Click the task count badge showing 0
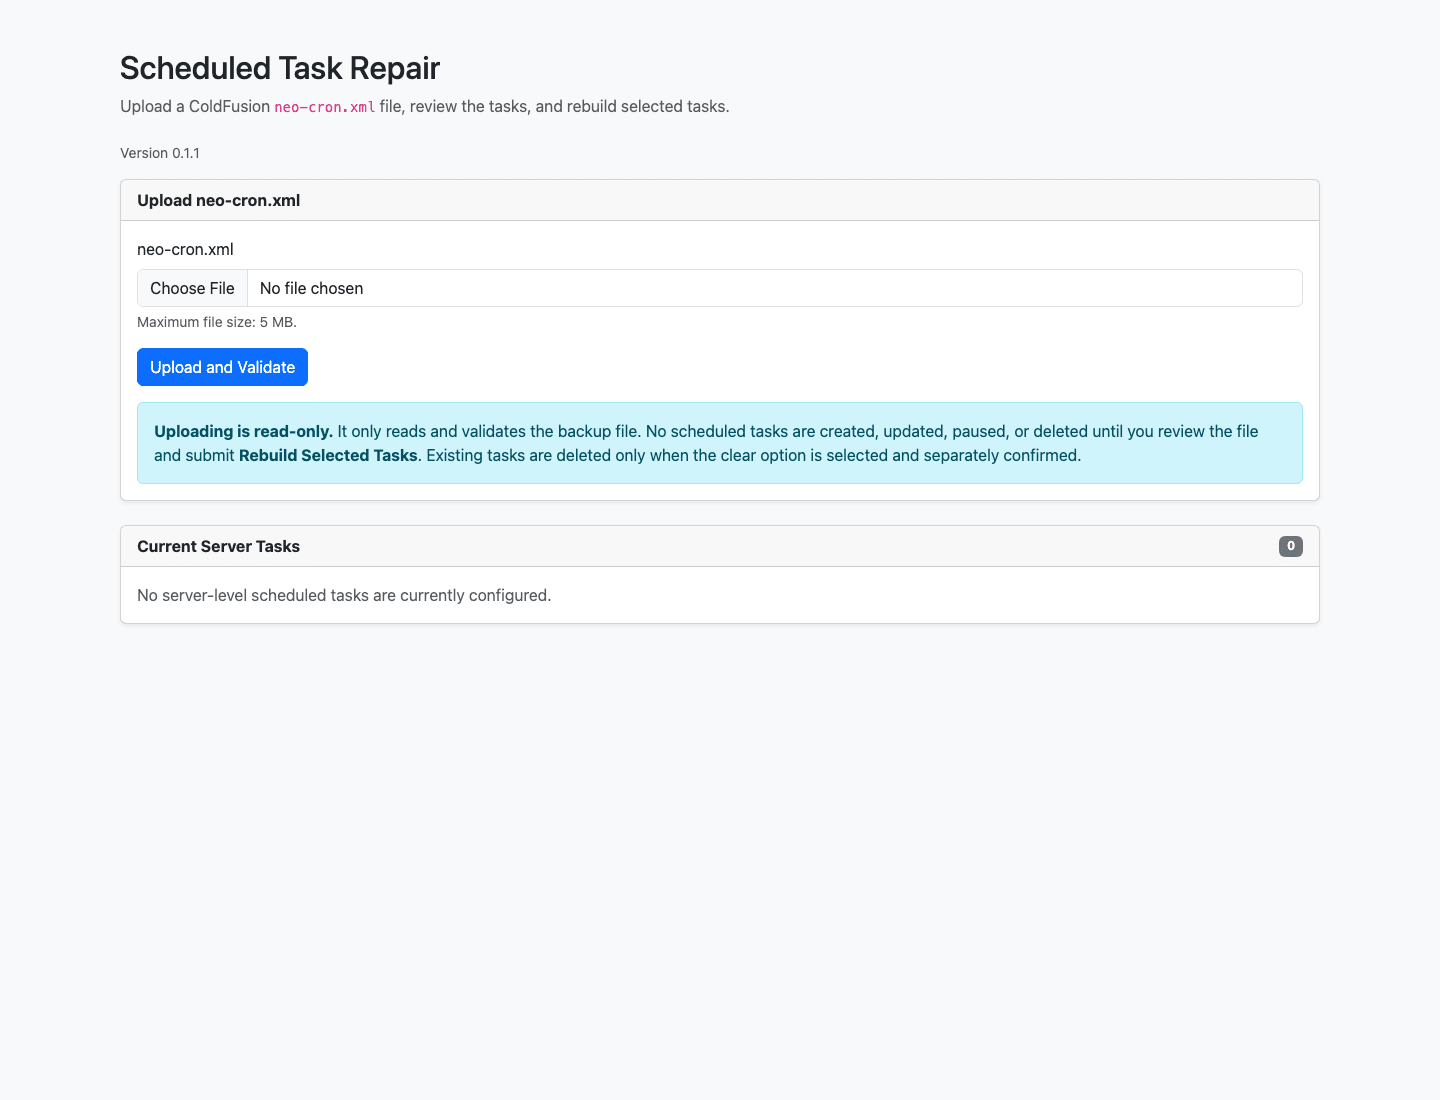The width and height of the screenshot is (1440, 1100). [x=1291, y=546]
